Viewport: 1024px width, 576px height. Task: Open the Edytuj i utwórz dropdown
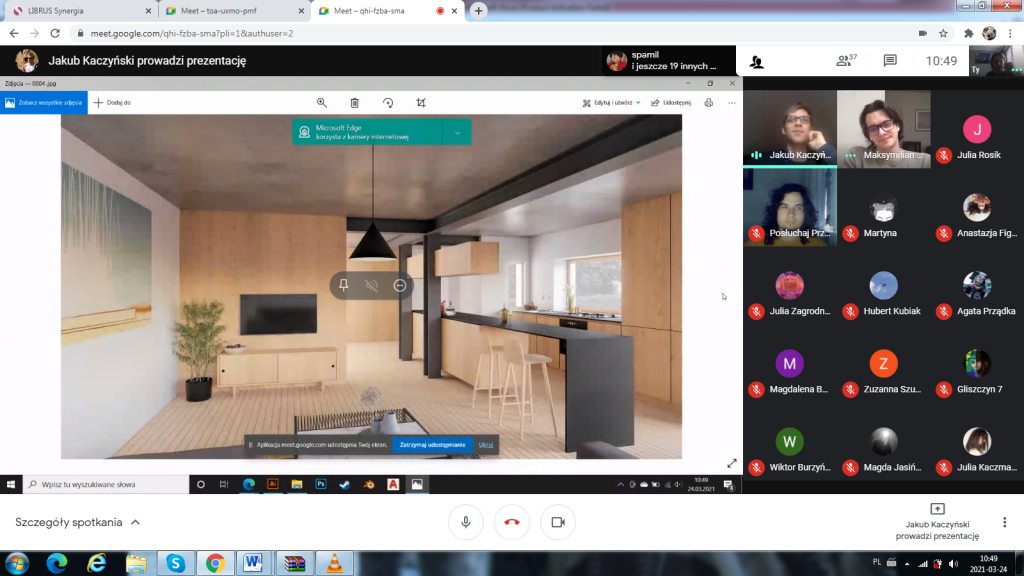click(610, 102)
